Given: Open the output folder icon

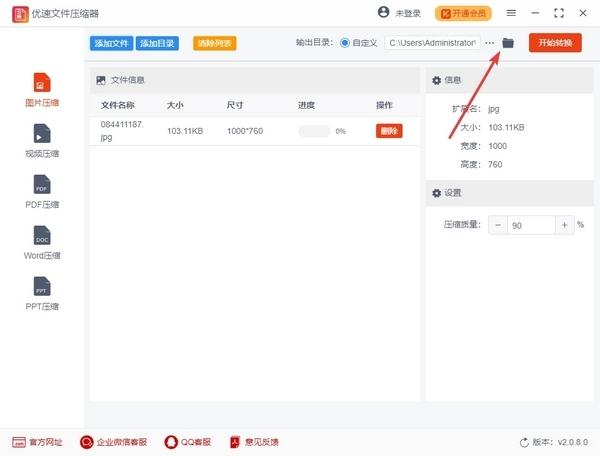Looking at the screenshot, I should (x=508, y=43).
